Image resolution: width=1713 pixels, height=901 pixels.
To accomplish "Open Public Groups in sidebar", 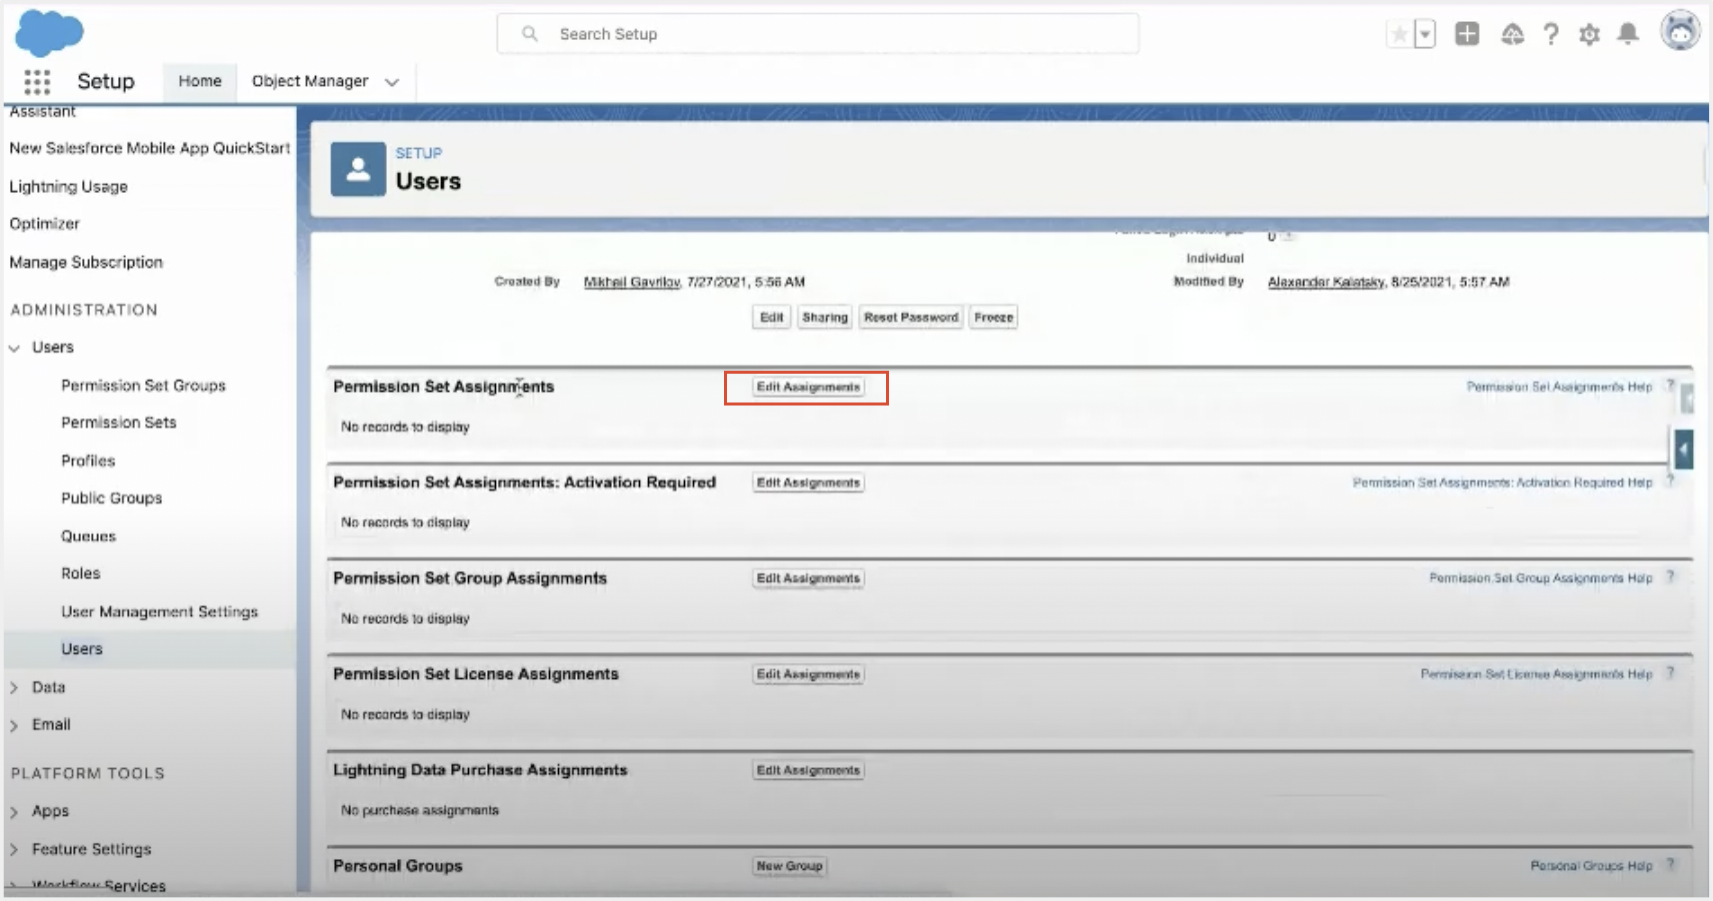I will click(x=111, y=498).
